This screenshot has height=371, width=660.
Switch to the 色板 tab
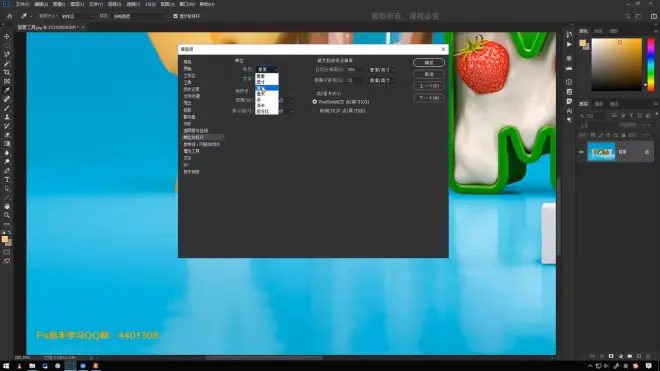(x=598, y=31)
